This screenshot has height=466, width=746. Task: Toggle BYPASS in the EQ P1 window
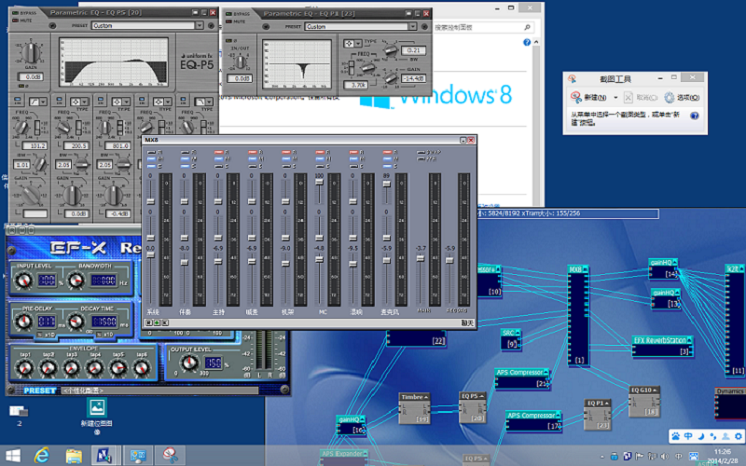coord(229,14)
